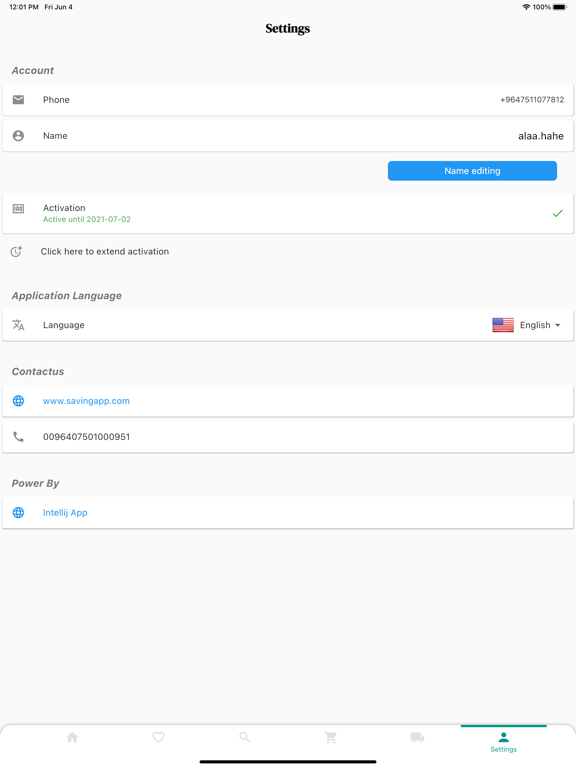
Task: Open the delivery truck tab
Action: pos(417,737)
